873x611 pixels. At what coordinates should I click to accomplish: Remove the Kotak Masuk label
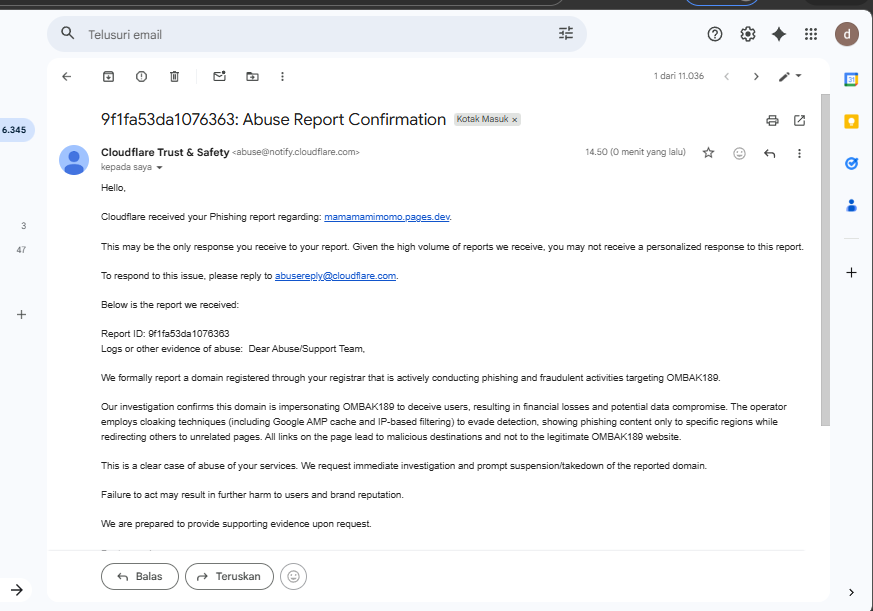point(514,120)
